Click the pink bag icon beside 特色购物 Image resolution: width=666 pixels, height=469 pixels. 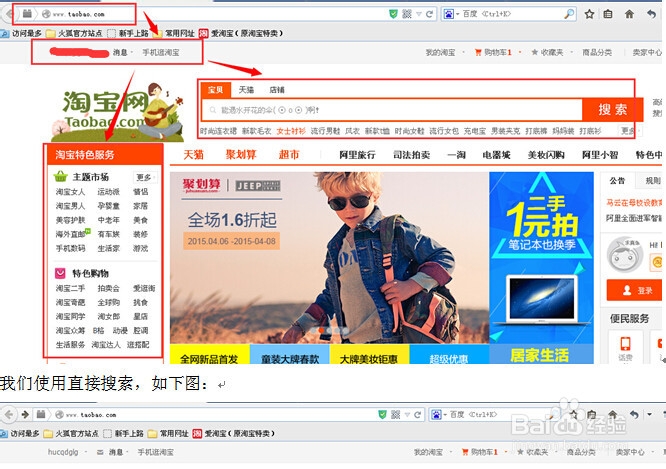click(60, 273)
